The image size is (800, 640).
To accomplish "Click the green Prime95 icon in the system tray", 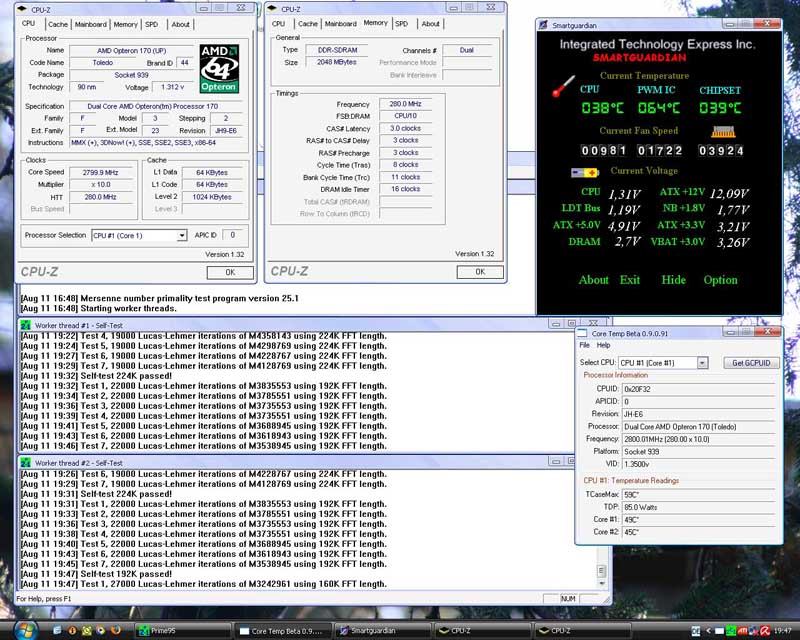I will pyautogui.click(x=731, y=631).
